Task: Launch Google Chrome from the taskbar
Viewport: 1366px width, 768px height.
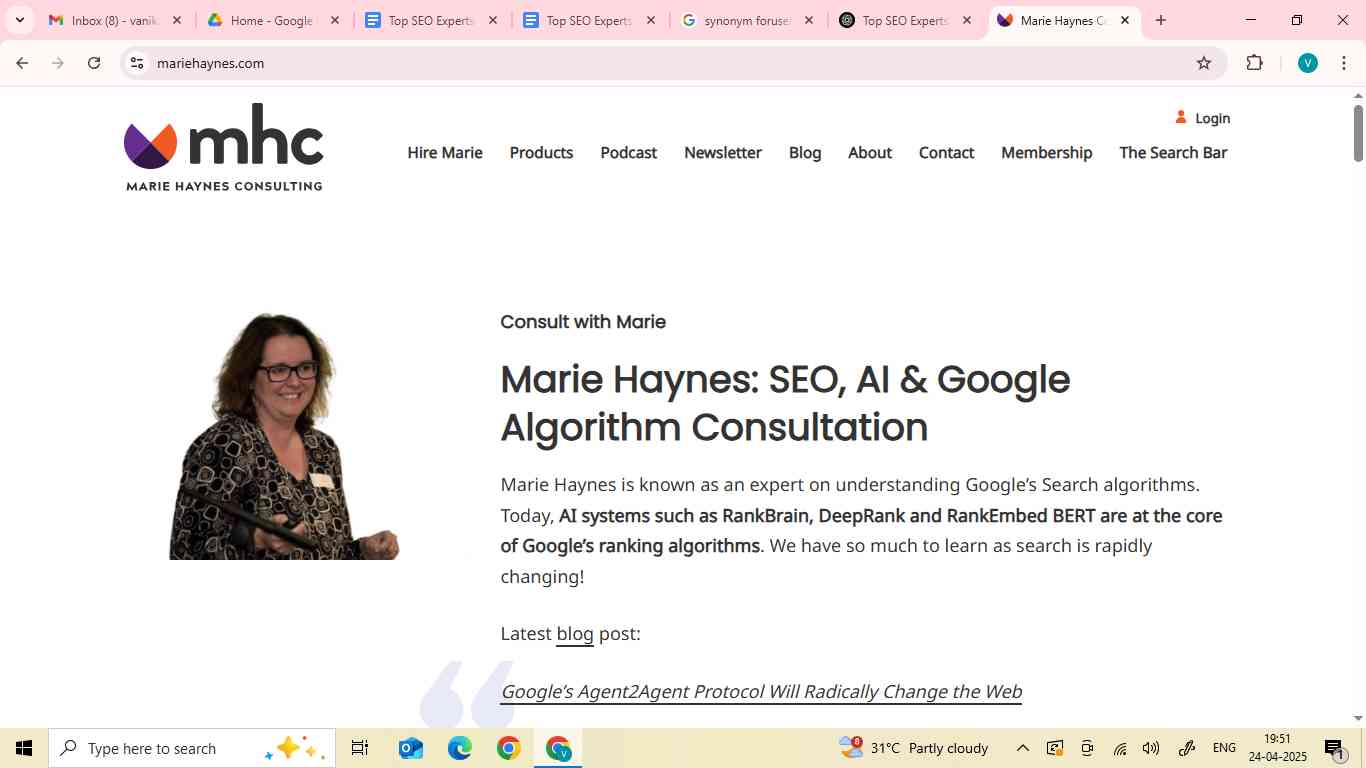Action: pos(508,747)
